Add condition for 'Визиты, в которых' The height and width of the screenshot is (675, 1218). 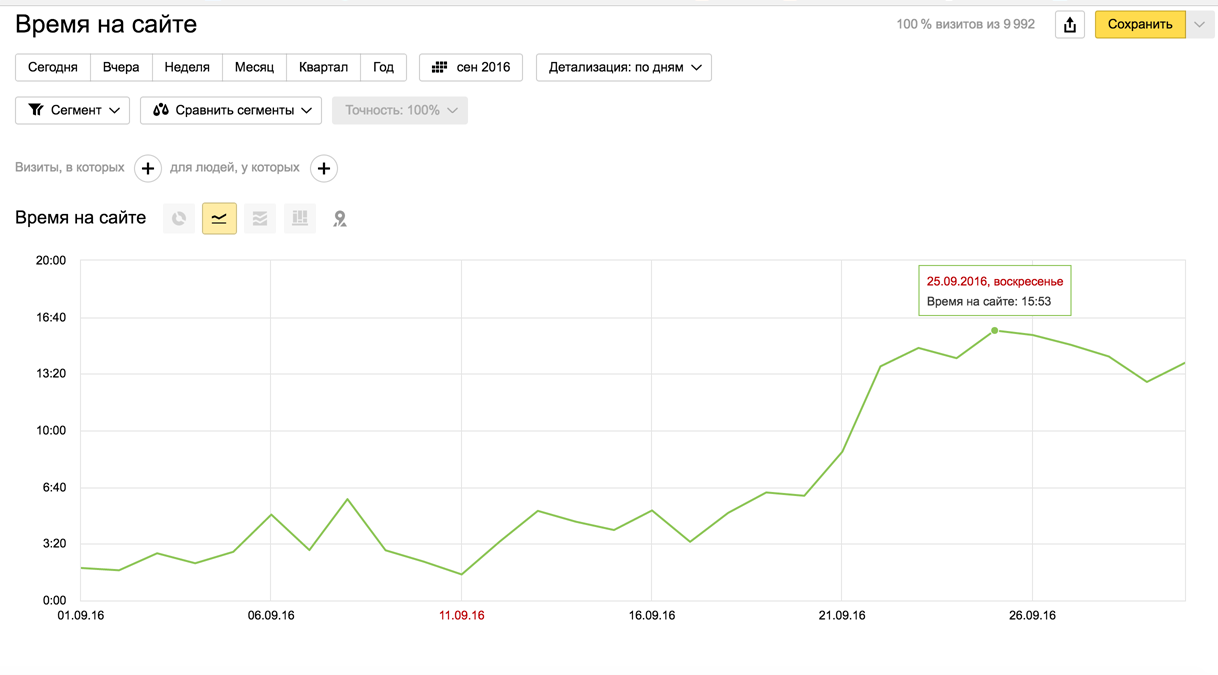pyautogui.click(x=148, y=168)
